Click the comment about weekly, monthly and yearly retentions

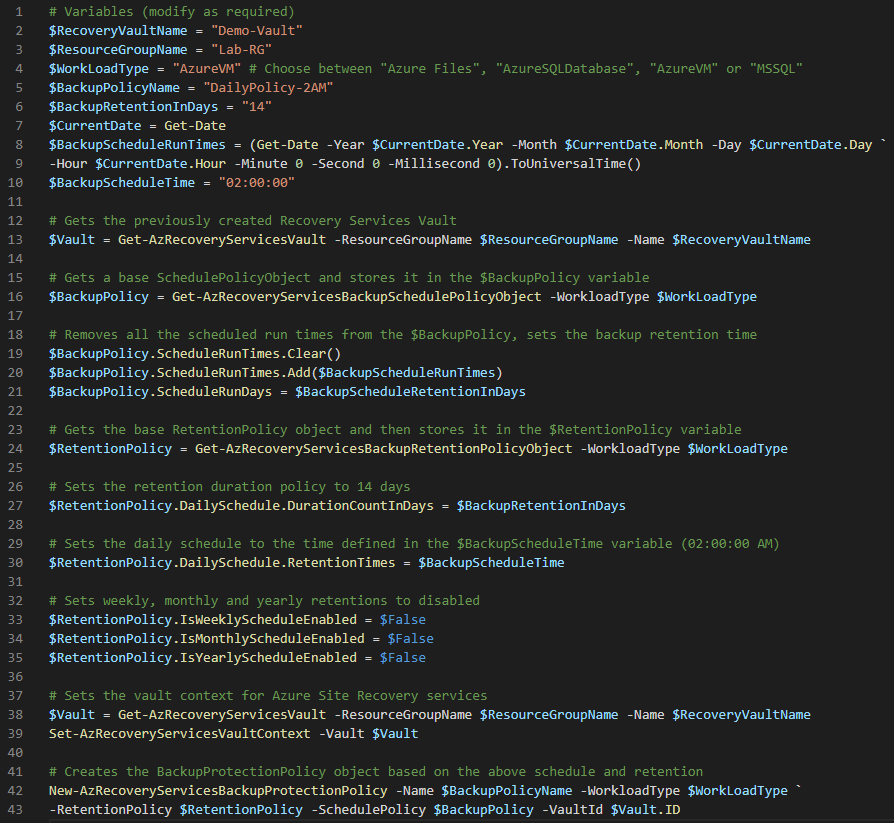point(264,601)
